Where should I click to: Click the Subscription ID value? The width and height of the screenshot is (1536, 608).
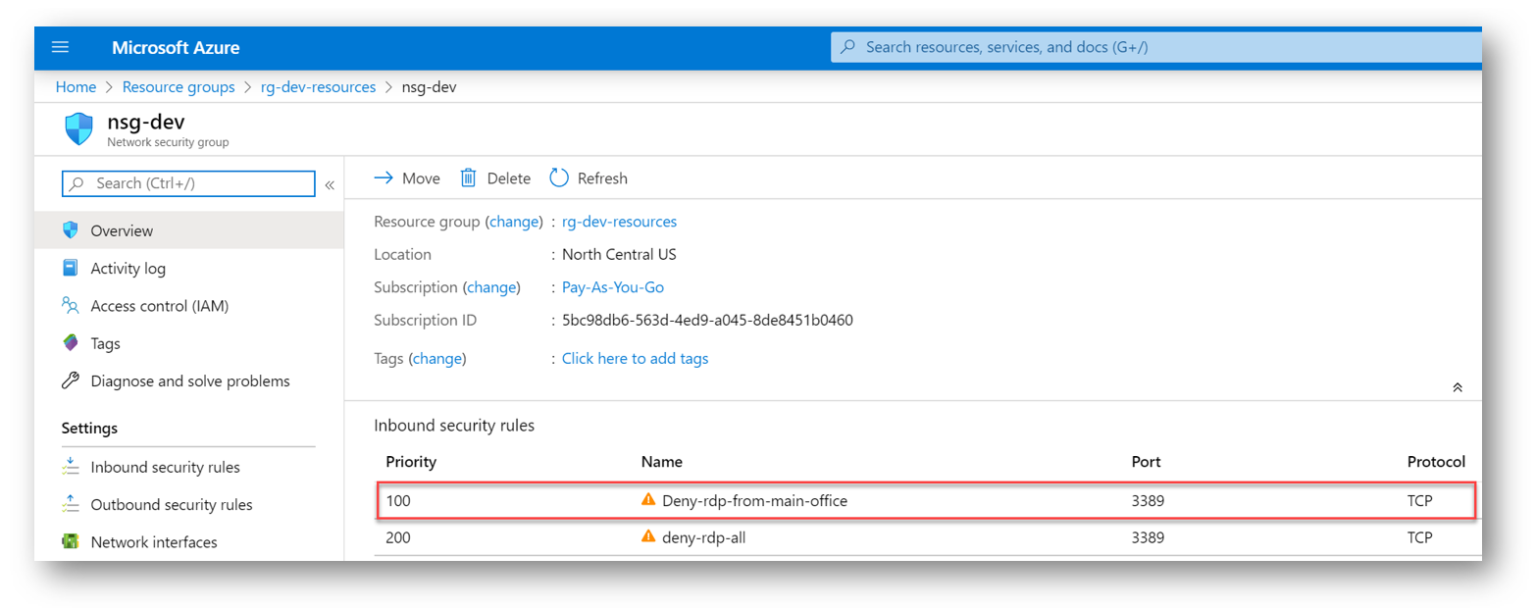click(707, 320)
